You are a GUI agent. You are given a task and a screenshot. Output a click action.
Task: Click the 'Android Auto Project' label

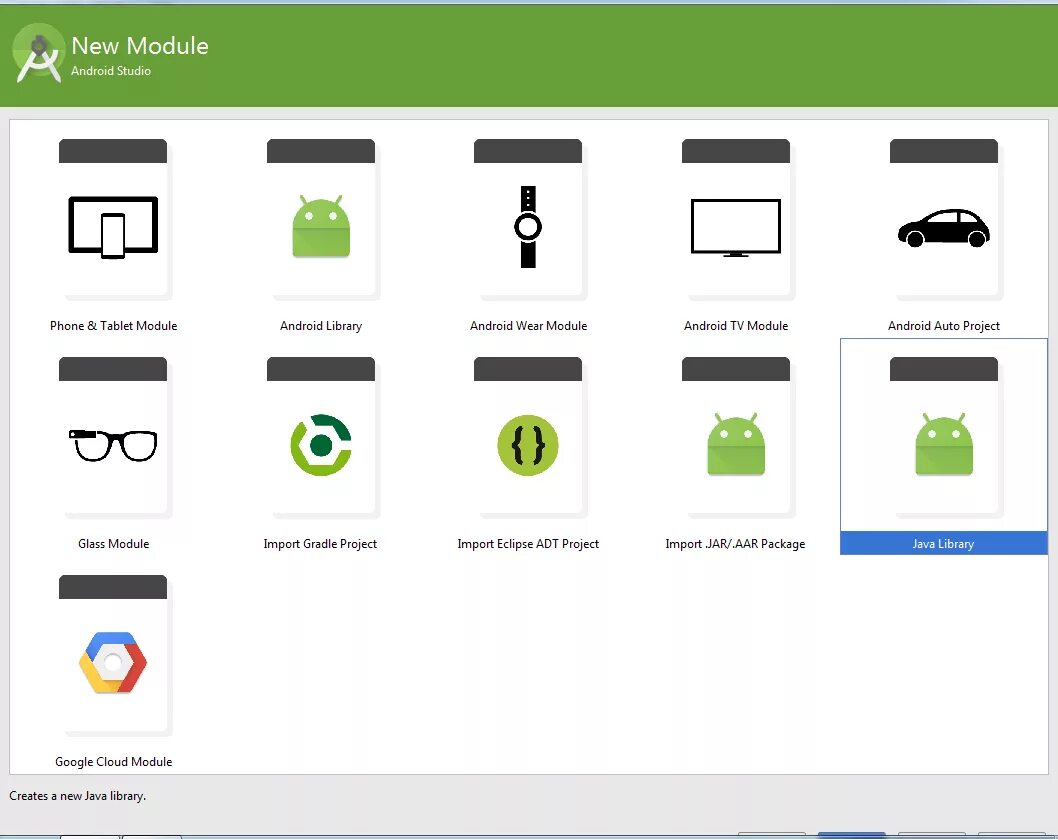943,326
